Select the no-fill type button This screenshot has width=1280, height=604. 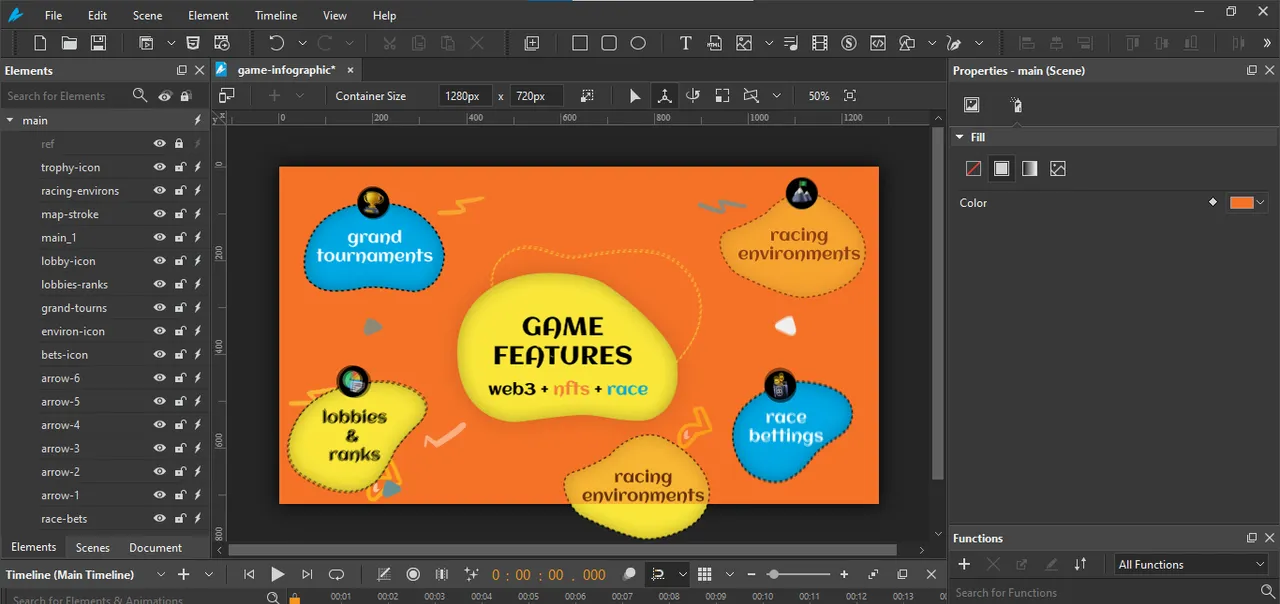pos(973,169)
